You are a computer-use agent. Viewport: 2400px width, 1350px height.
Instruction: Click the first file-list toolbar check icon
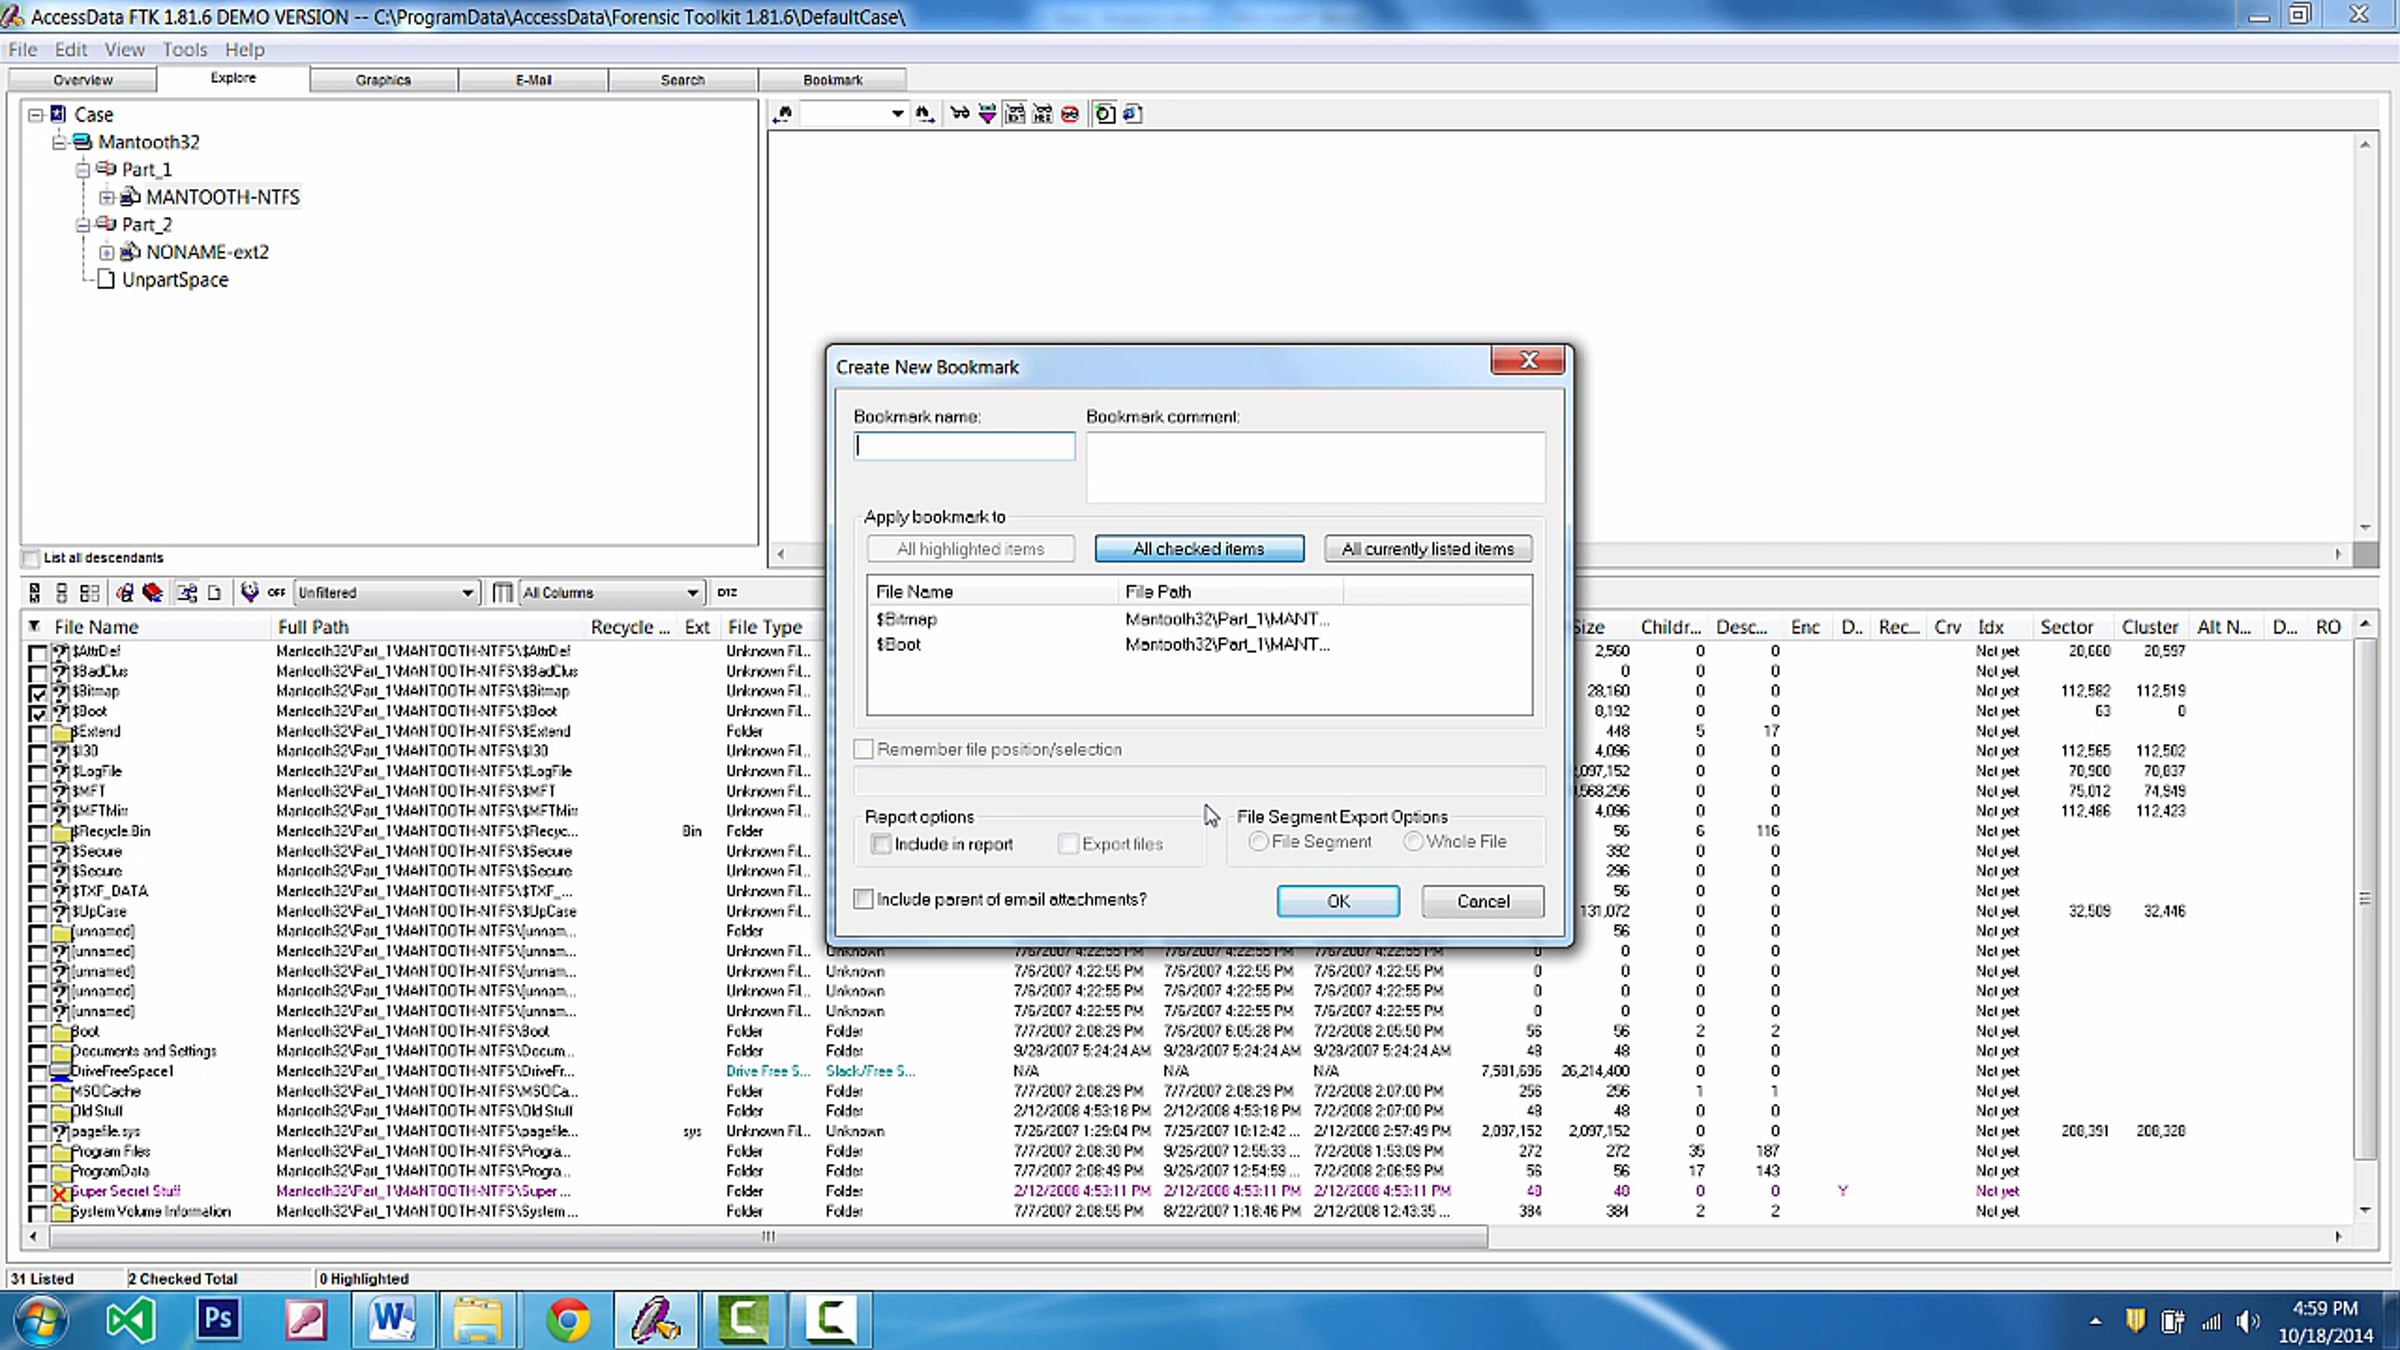point(35,593)
